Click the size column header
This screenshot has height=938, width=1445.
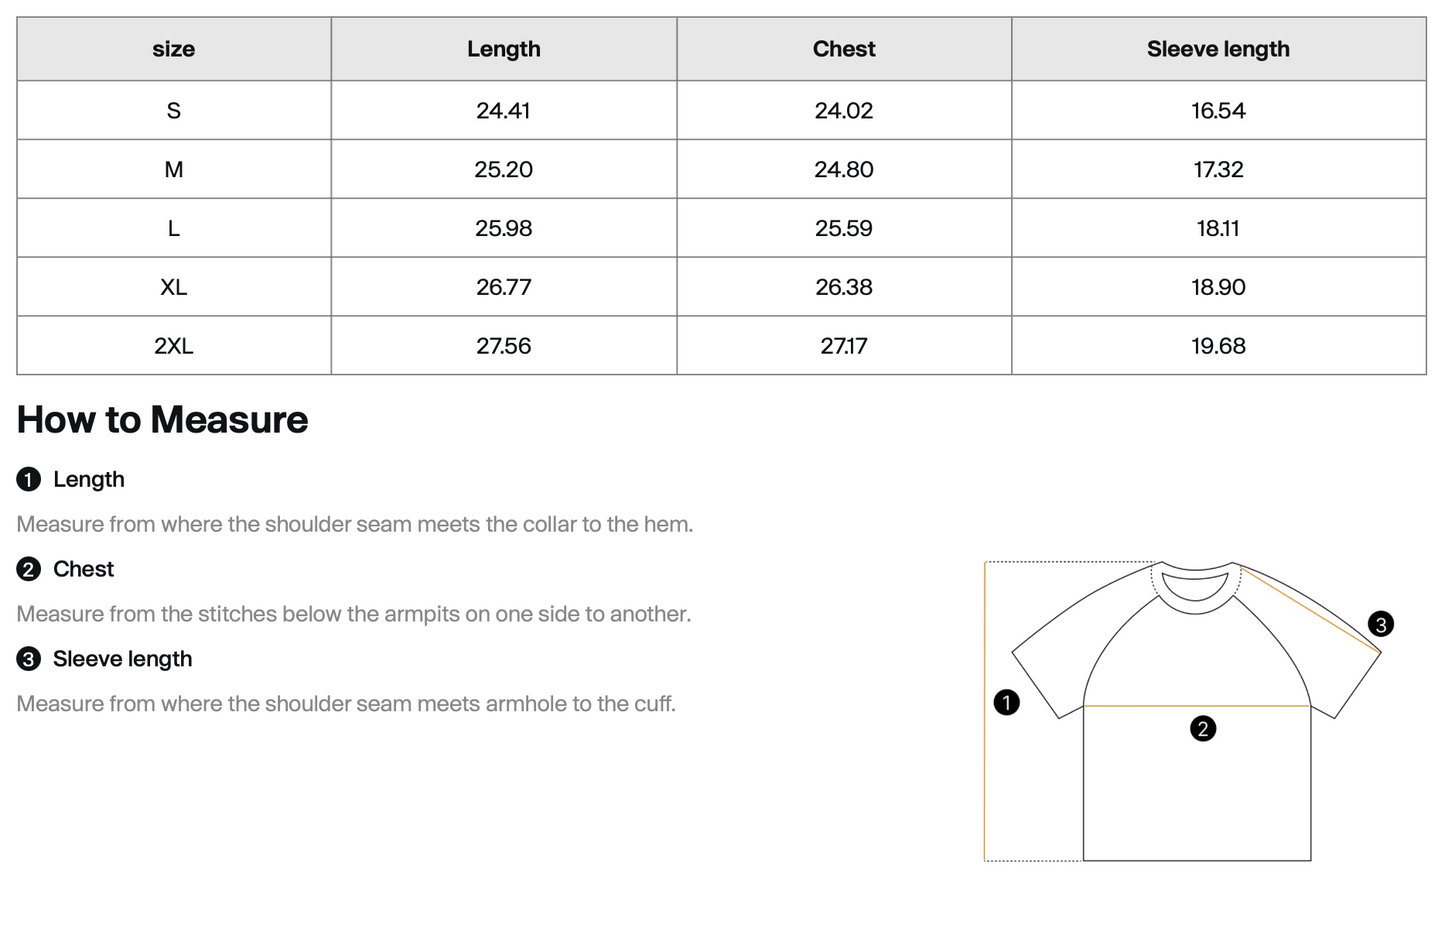pyautogui.click(x=174, y=49)
